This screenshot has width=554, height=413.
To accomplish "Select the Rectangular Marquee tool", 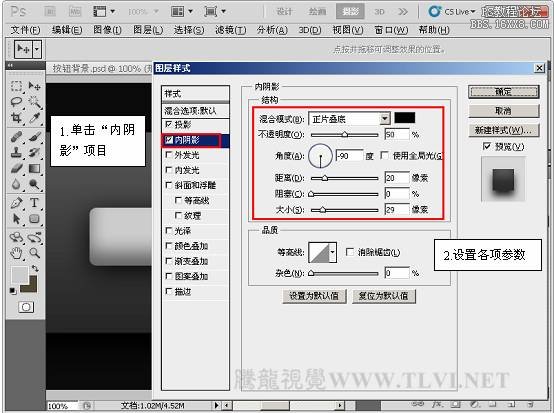I will click(16, 86).
